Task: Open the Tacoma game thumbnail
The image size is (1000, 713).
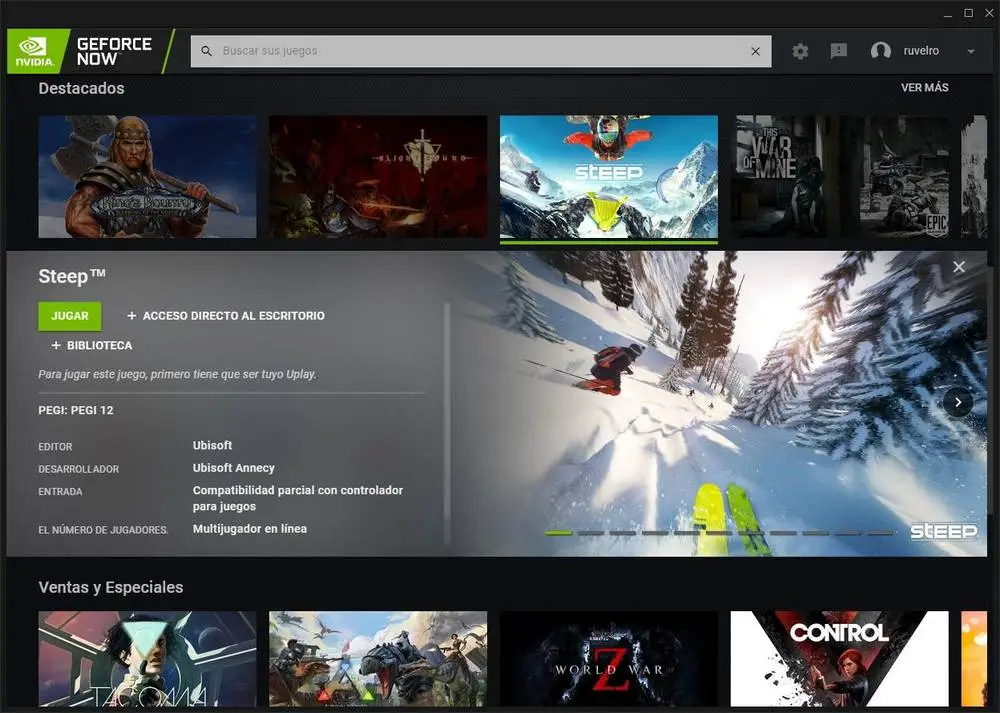Action: (147, 659)
